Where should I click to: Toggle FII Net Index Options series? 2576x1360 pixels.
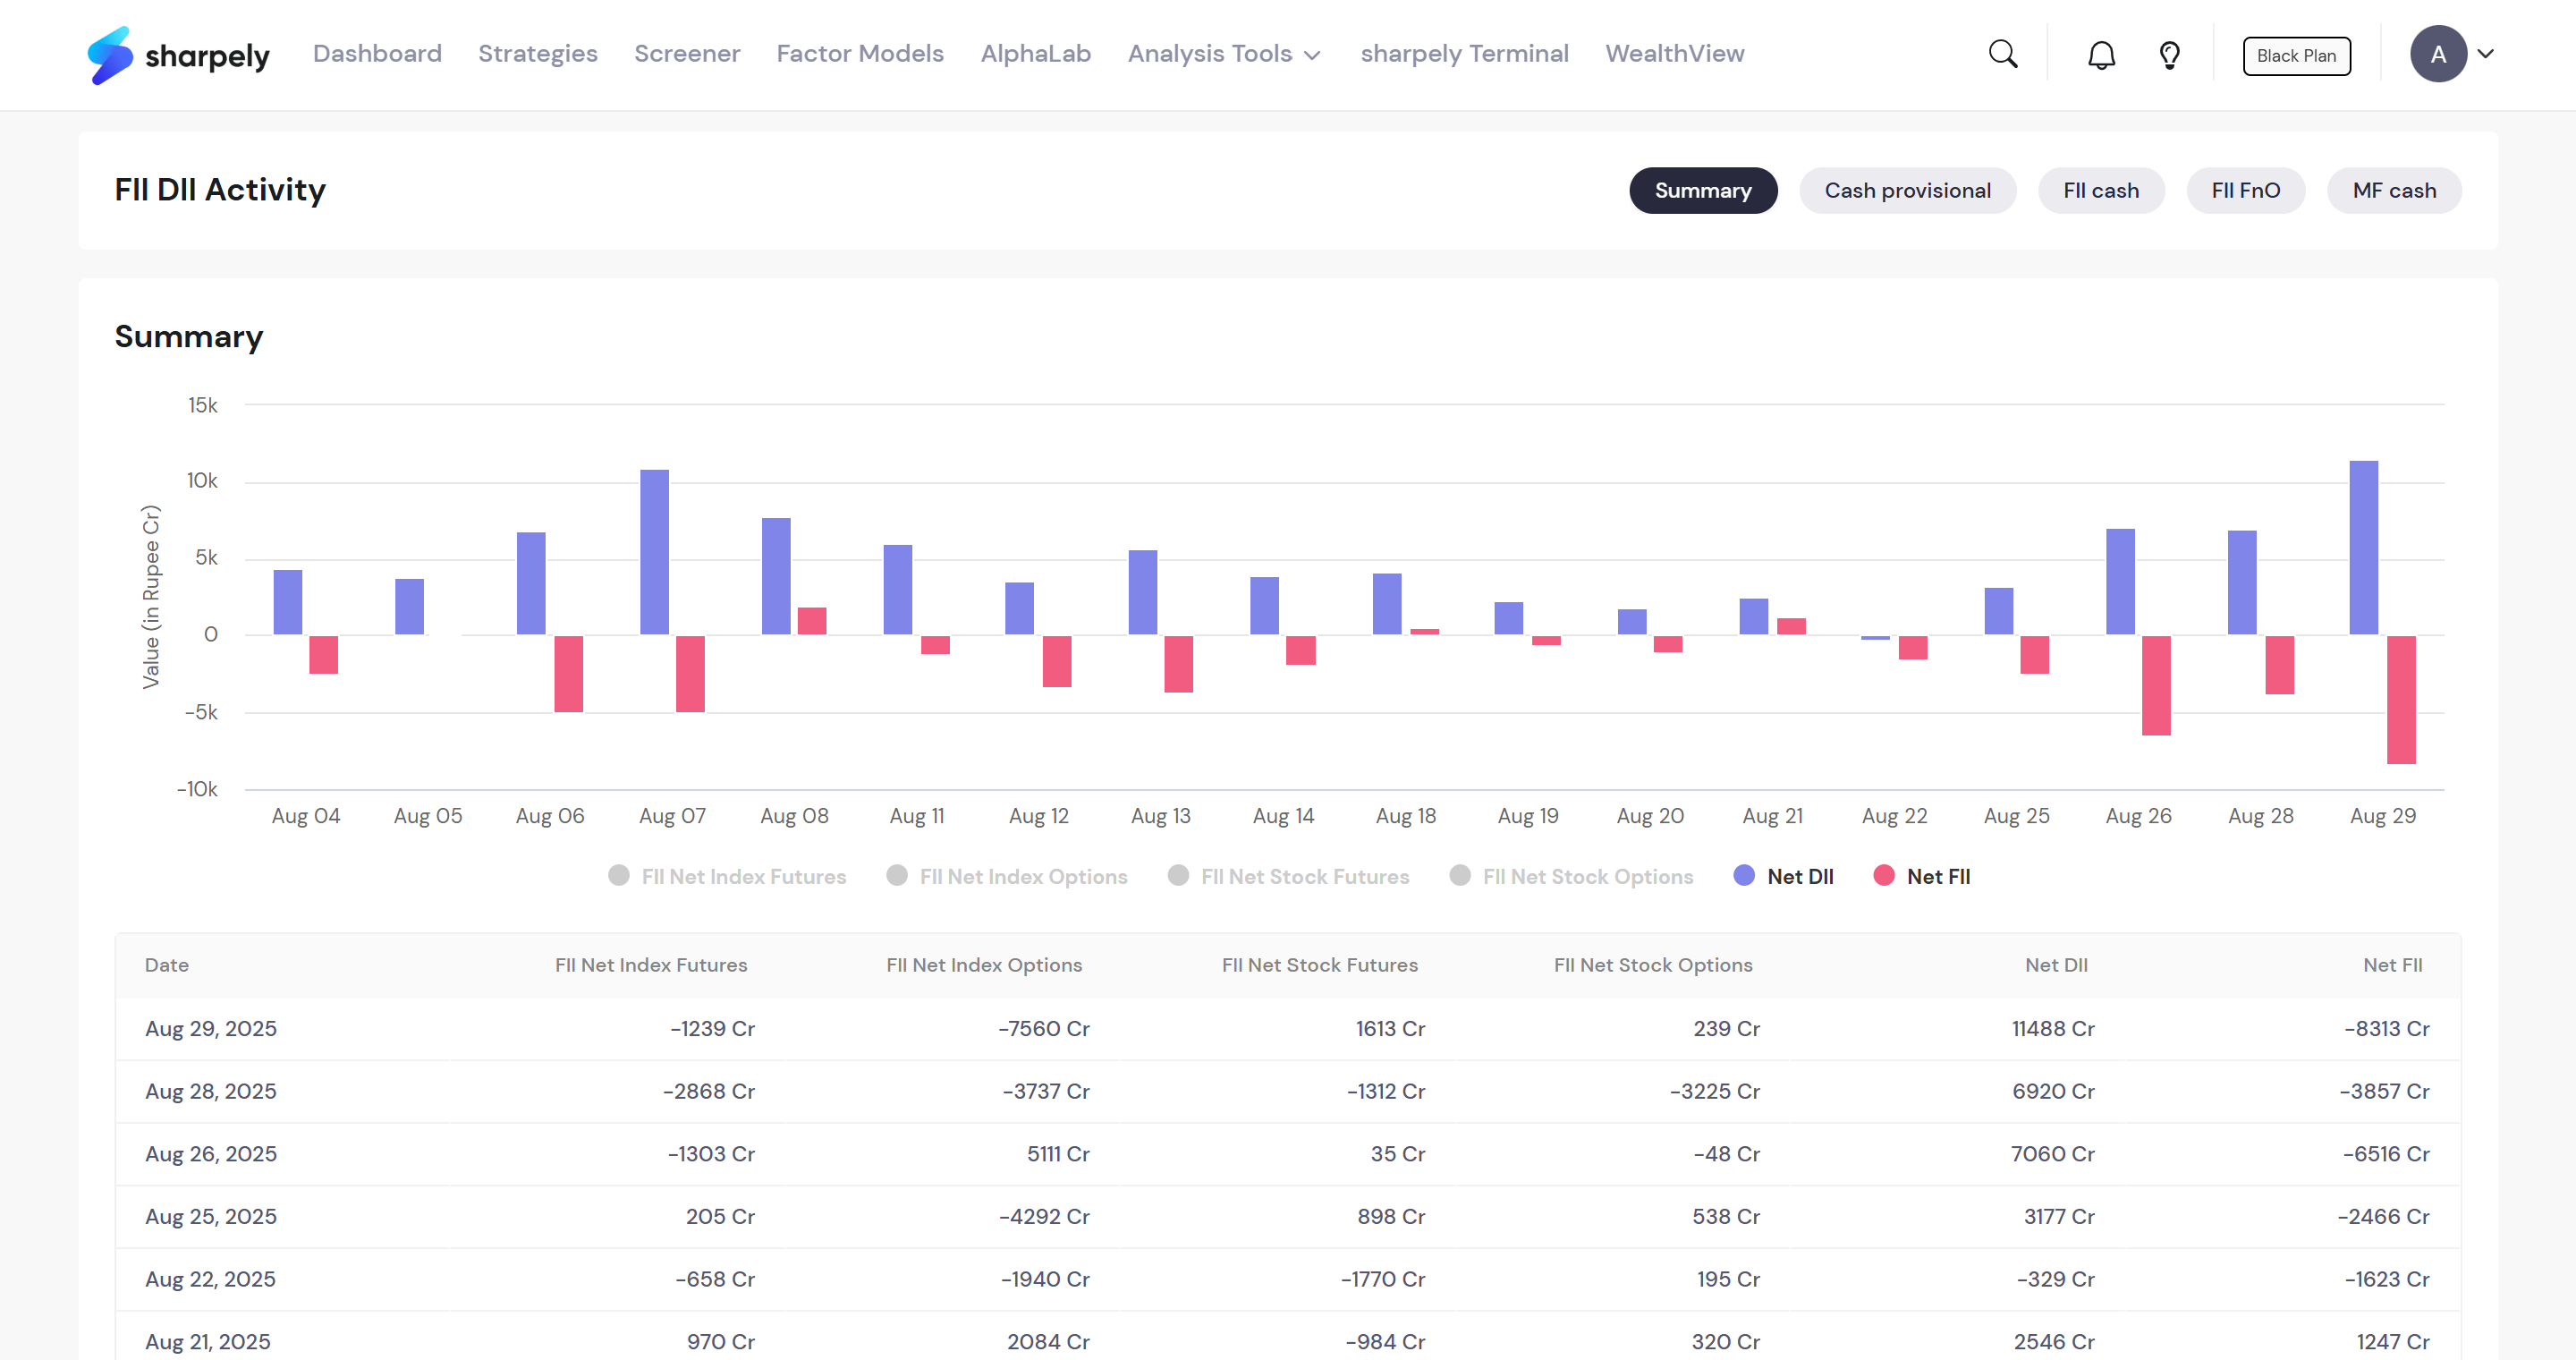click(1022, 876)
